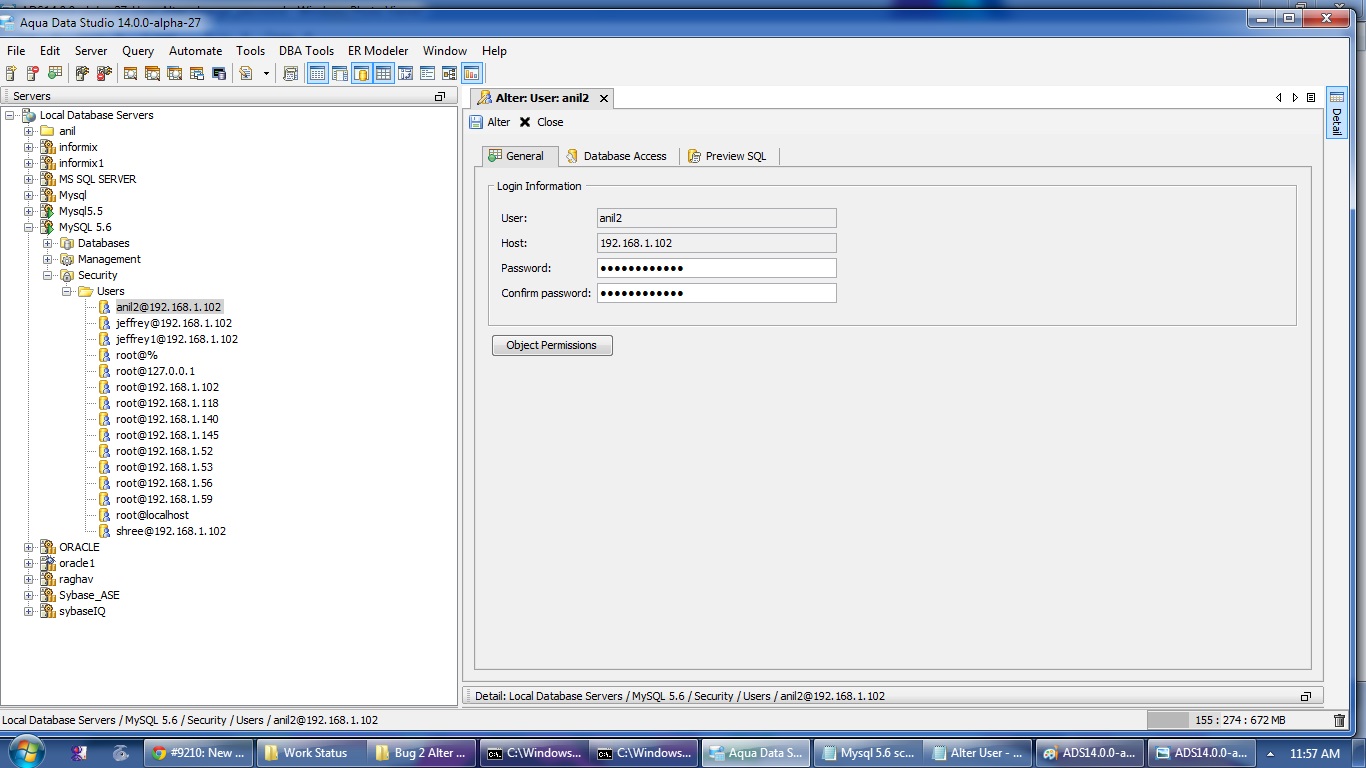Go to previous tab with the left arrow
Viewport: 1366px width, 768px height.
click(1278, 98)
